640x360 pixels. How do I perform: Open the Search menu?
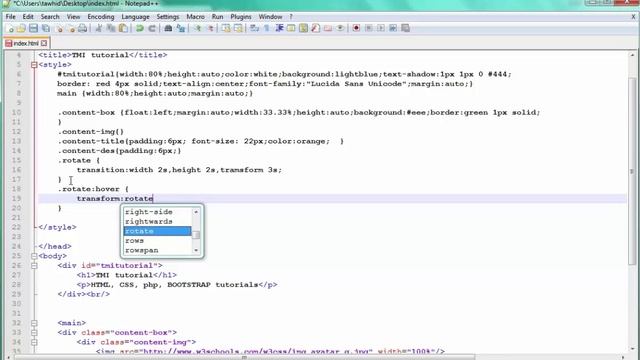pyautogui.click(x=50, y=17)
